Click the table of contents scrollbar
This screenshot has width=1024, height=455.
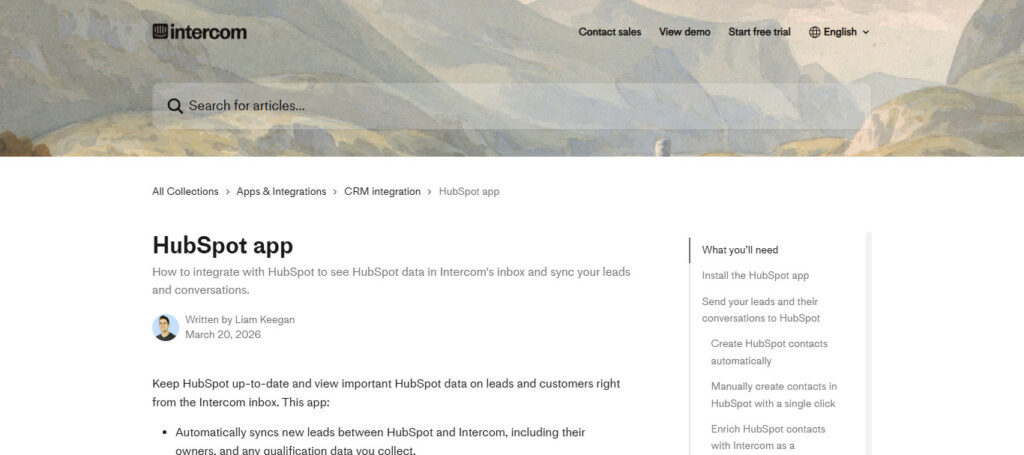[869, 343]
